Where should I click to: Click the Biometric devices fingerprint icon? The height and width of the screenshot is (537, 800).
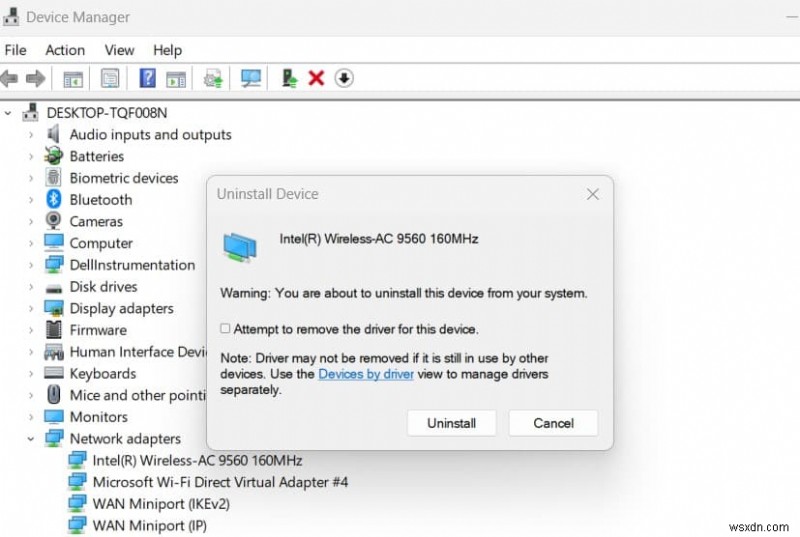click(x=54, y=177)
